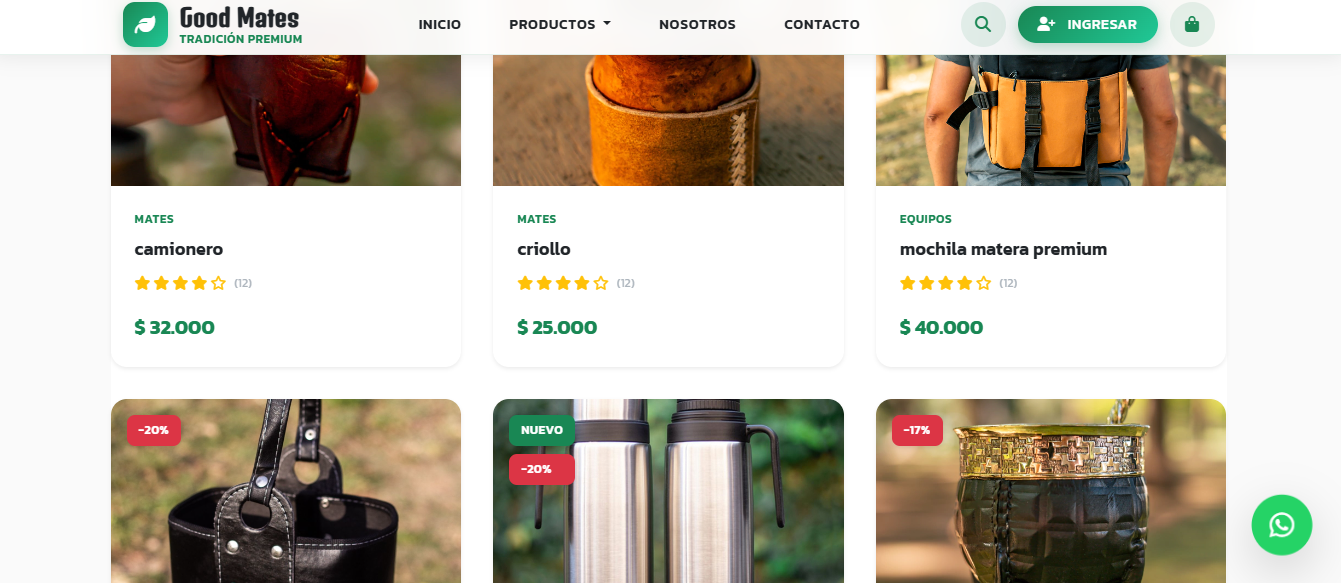Viewport: 1341px width, 583px height.
Task: Click the -17% discount badge on the mate
Action: 917,430
